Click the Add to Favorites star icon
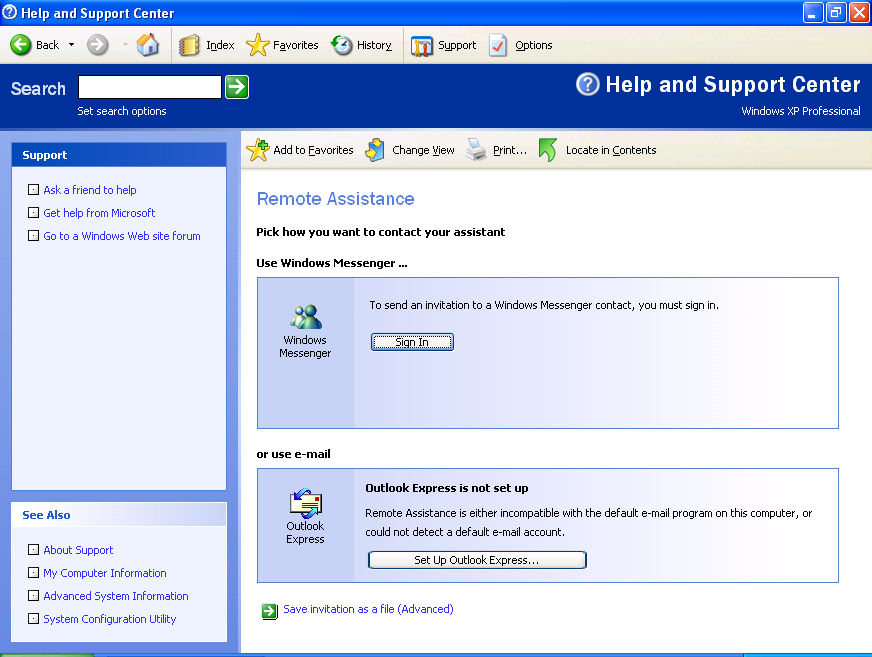This screenshot has height=657, width=872. click(x=258, y=150)
